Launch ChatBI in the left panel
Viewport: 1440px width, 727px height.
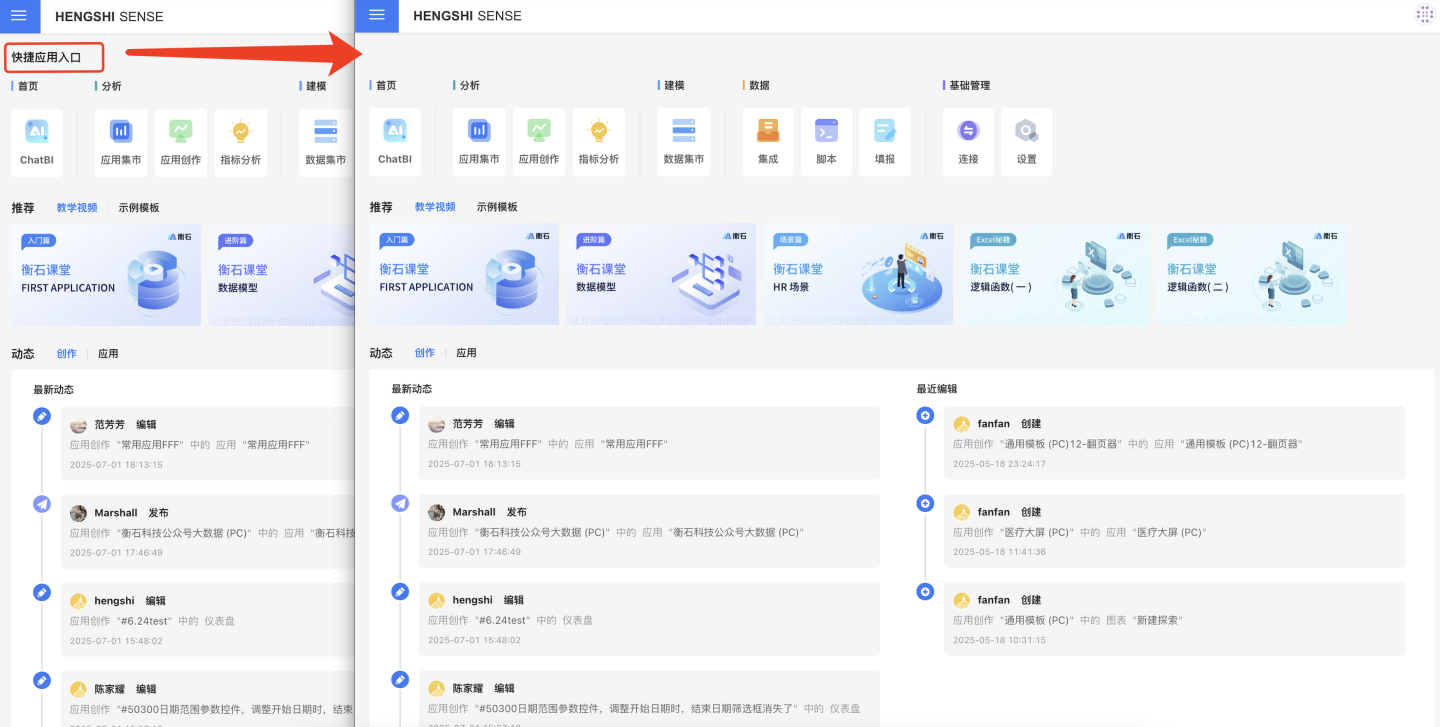click(37, 141)
